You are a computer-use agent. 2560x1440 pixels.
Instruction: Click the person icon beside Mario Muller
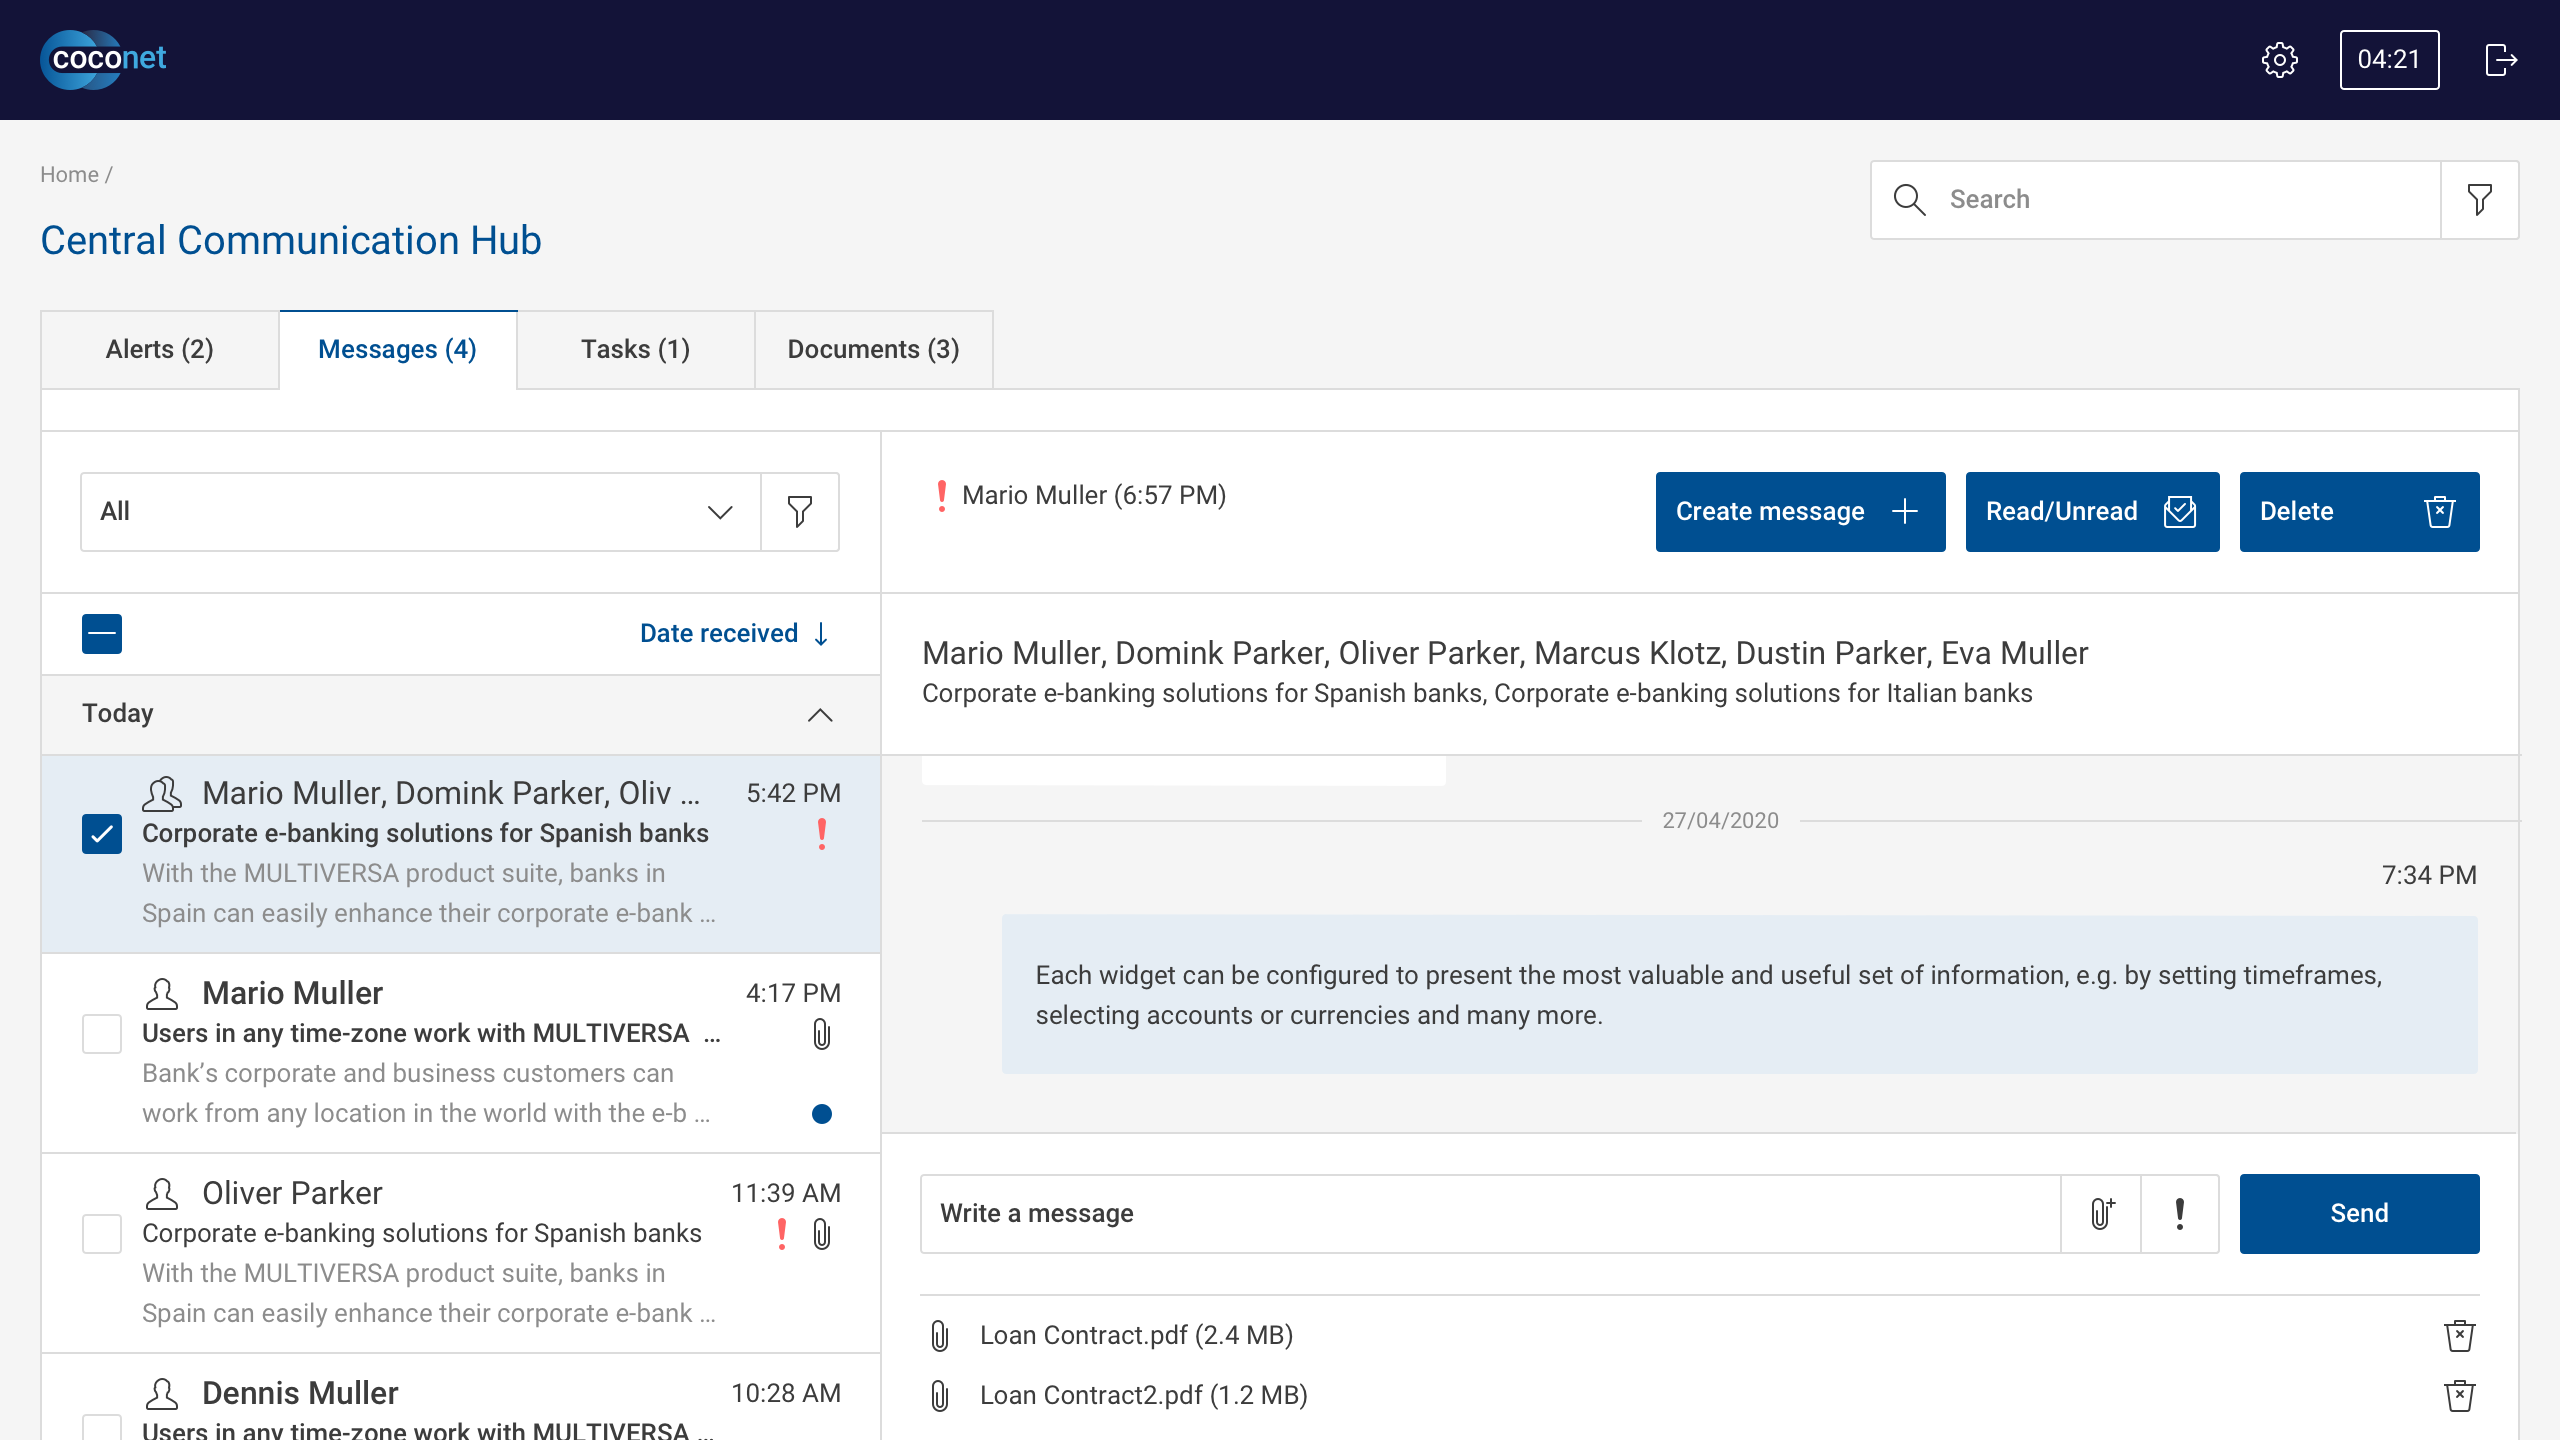coord(162,994)
